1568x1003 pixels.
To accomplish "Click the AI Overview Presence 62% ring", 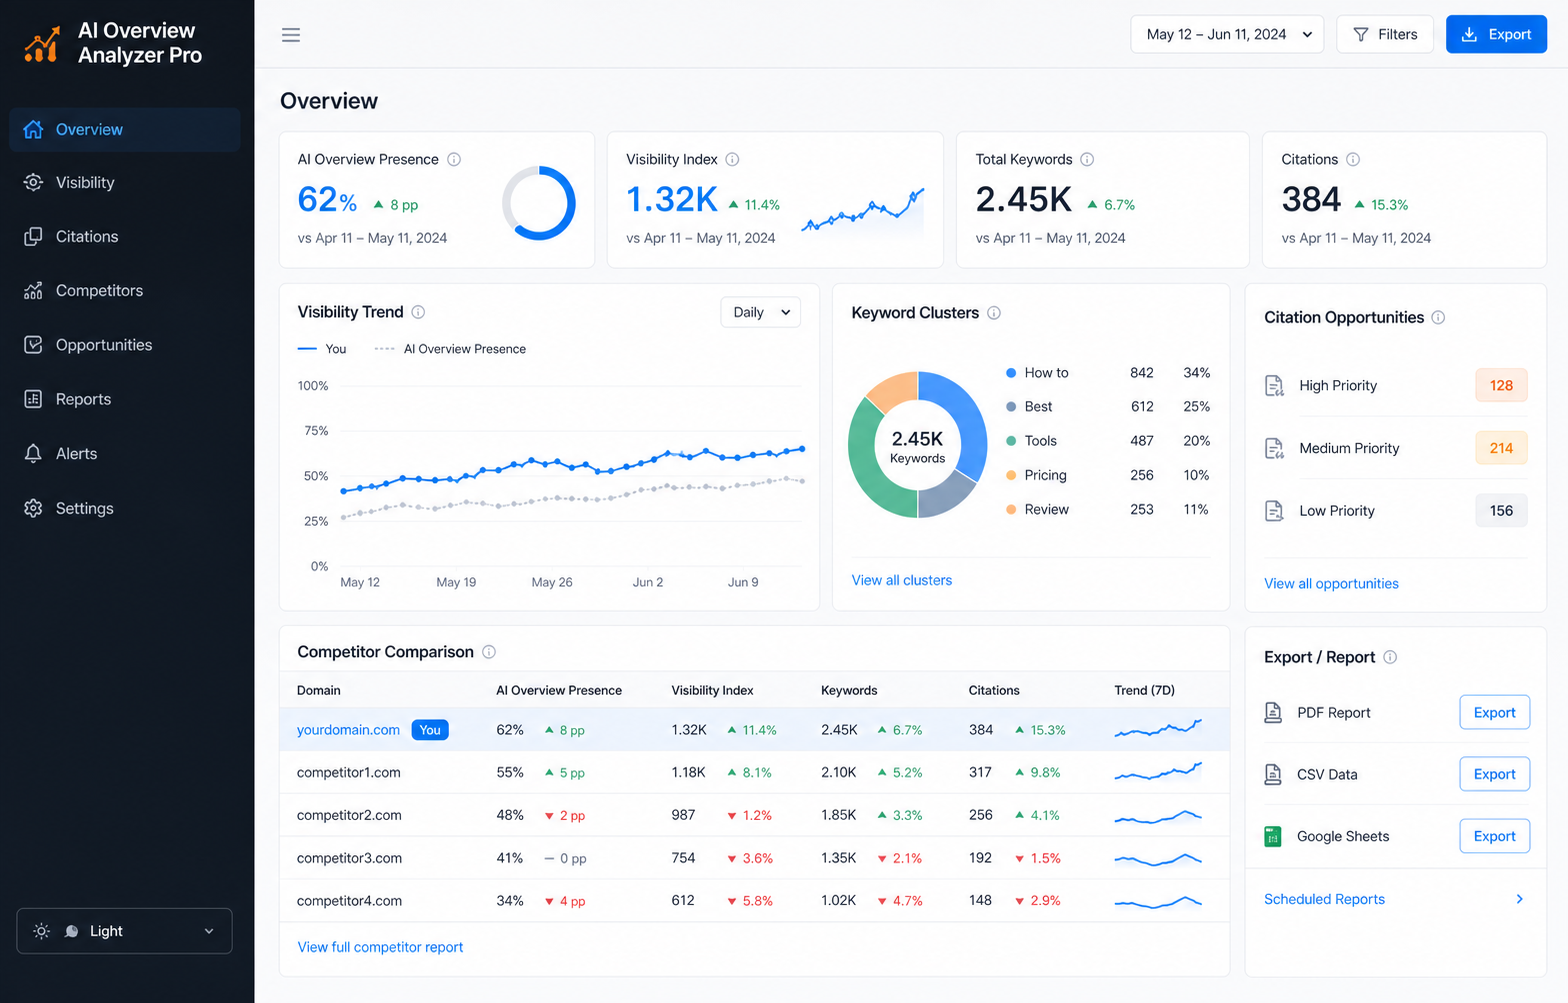I will click(x=539, y=203).
